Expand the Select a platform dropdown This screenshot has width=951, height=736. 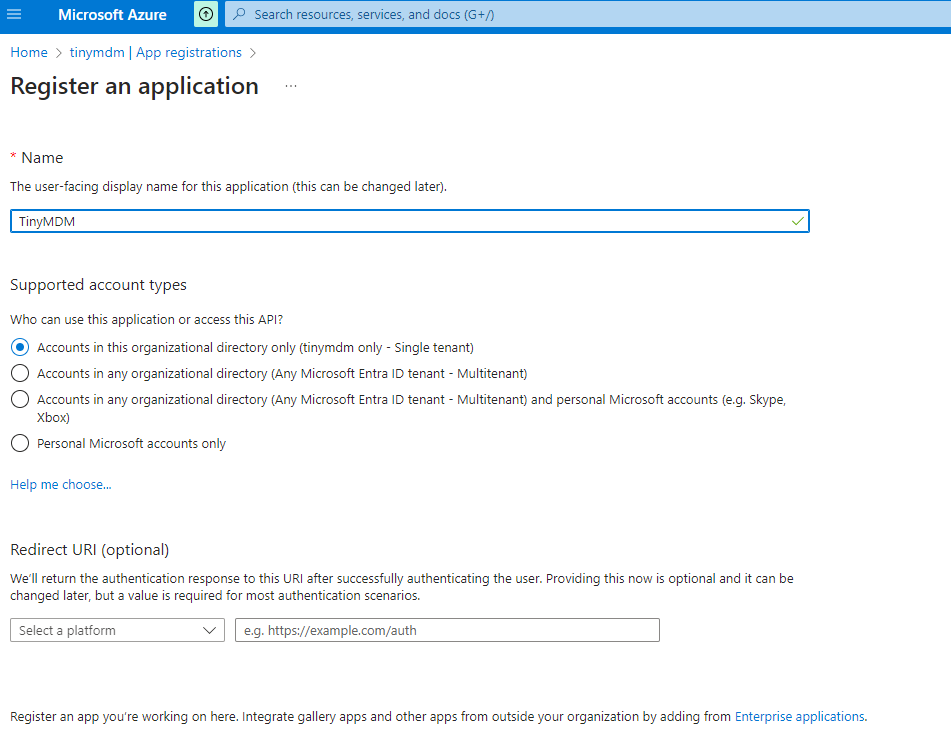point(117,630)
